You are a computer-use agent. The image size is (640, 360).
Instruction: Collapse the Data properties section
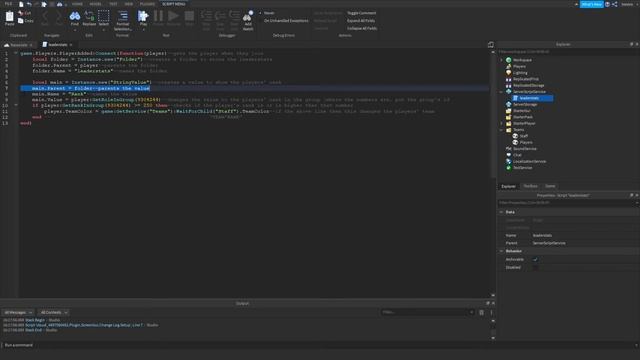pos(501,212)
